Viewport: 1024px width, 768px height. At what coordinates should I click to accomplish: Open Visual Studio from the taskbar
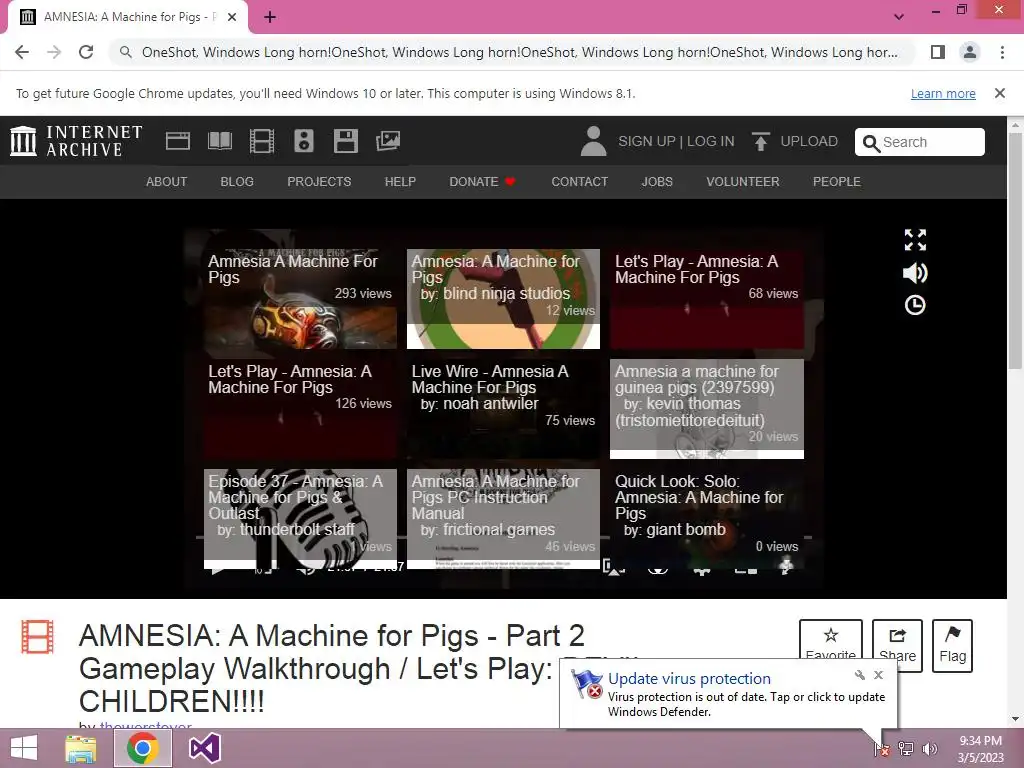tap(204, 748)
